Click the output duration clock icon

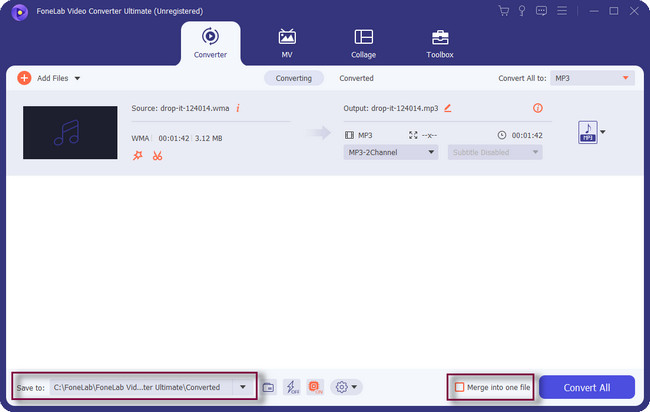(x=502, y=135)
